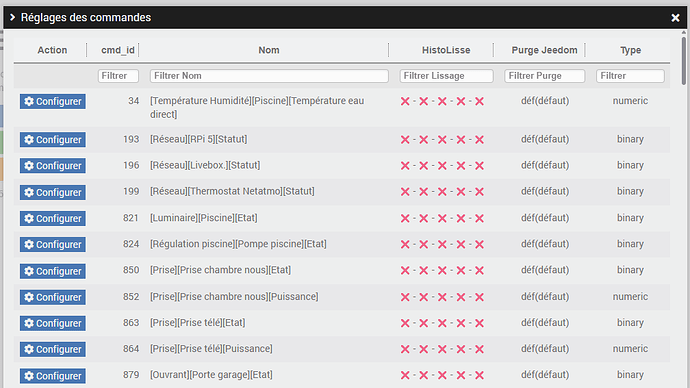This screenshot has height=388, width=690.
Task: Select Température eau direct command name
Action: tap(257, 107)
